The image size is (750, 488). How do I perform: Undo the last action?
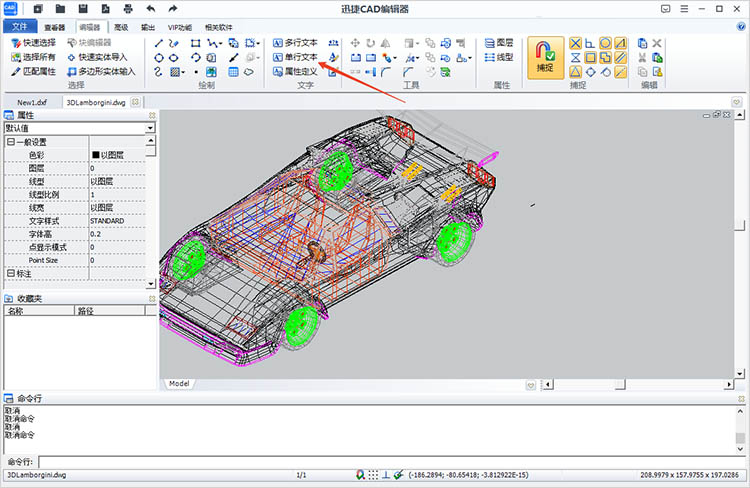point(151,9)
